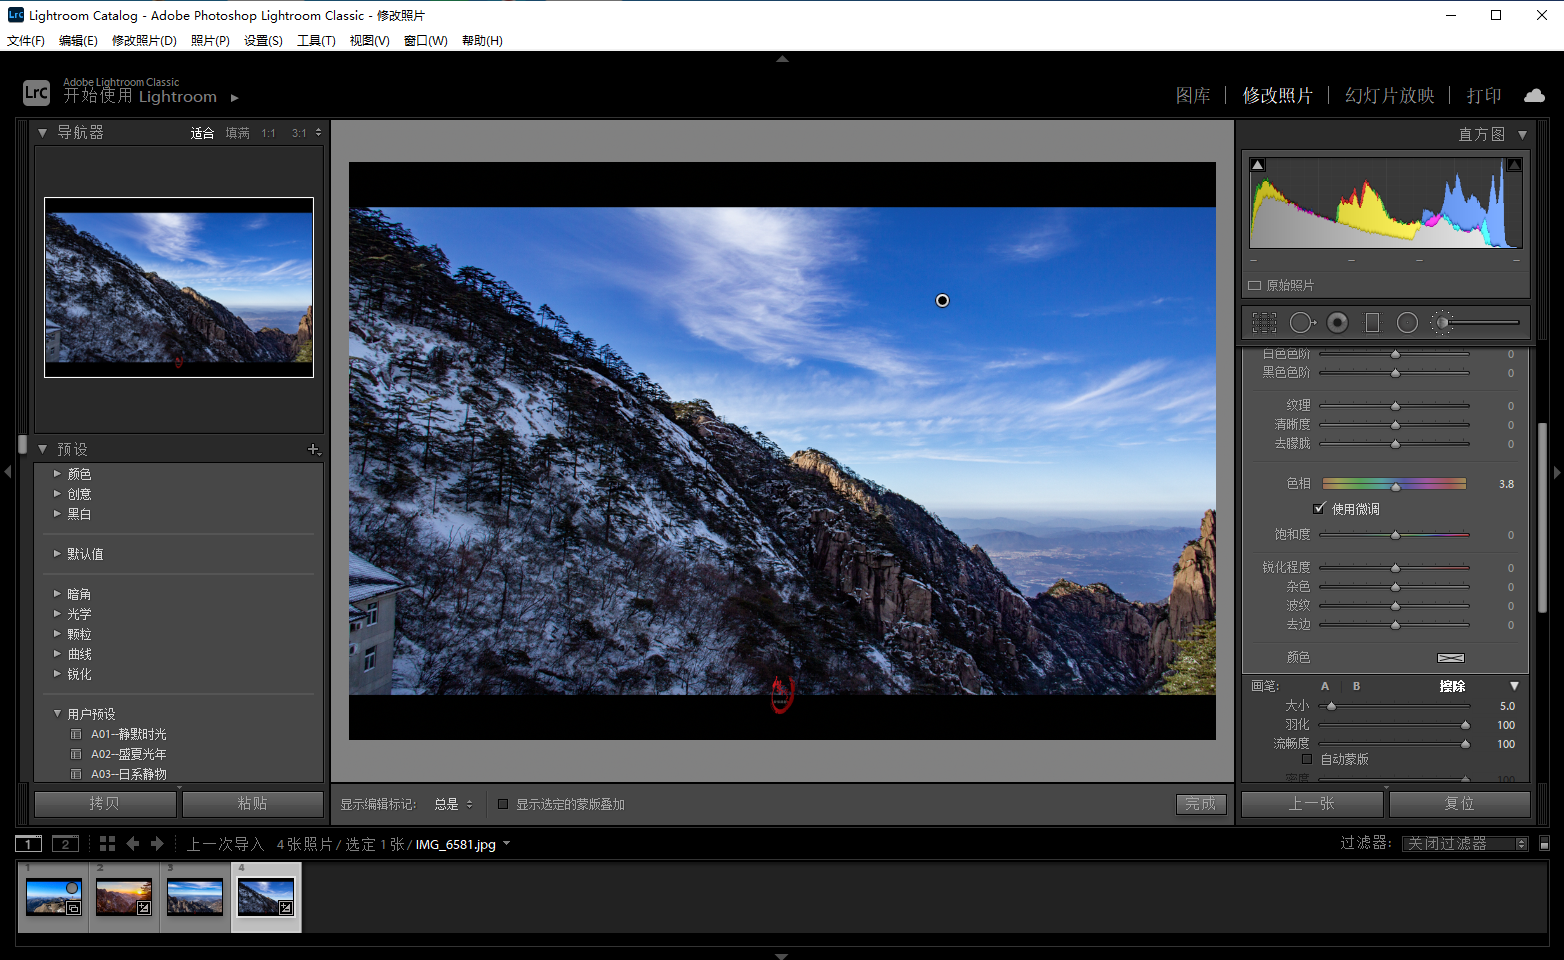The width and height of the screenshot is (1564, 960).
Task: Click the 完成 button
Action: 1201,804
